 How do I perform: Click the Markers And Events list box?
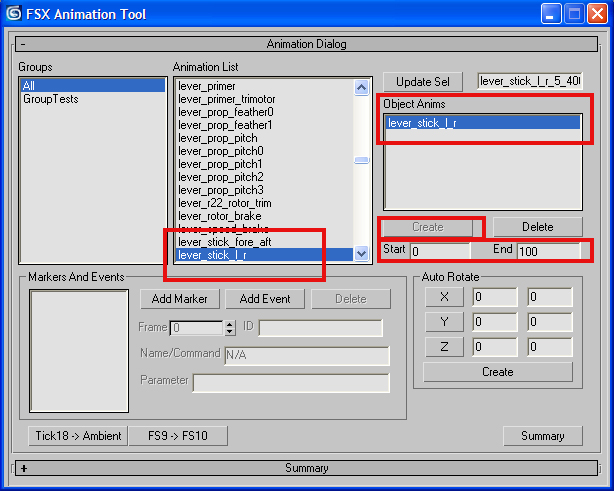tap(79, 351)
